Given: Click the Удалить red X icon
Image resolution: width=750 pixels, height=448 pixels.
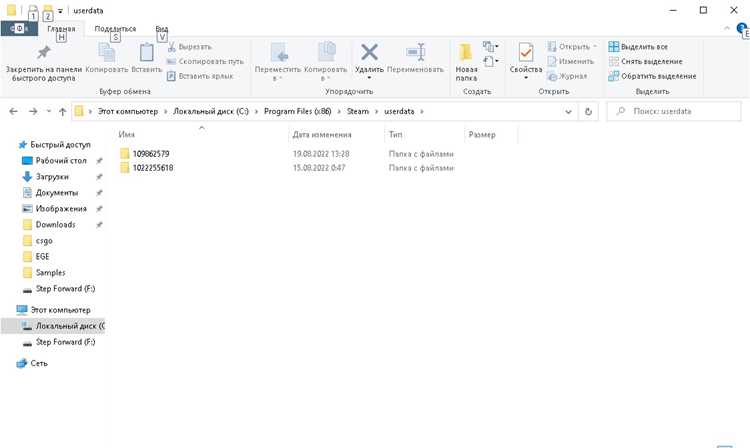Looking at the screenshot, I should click(369, 52).
